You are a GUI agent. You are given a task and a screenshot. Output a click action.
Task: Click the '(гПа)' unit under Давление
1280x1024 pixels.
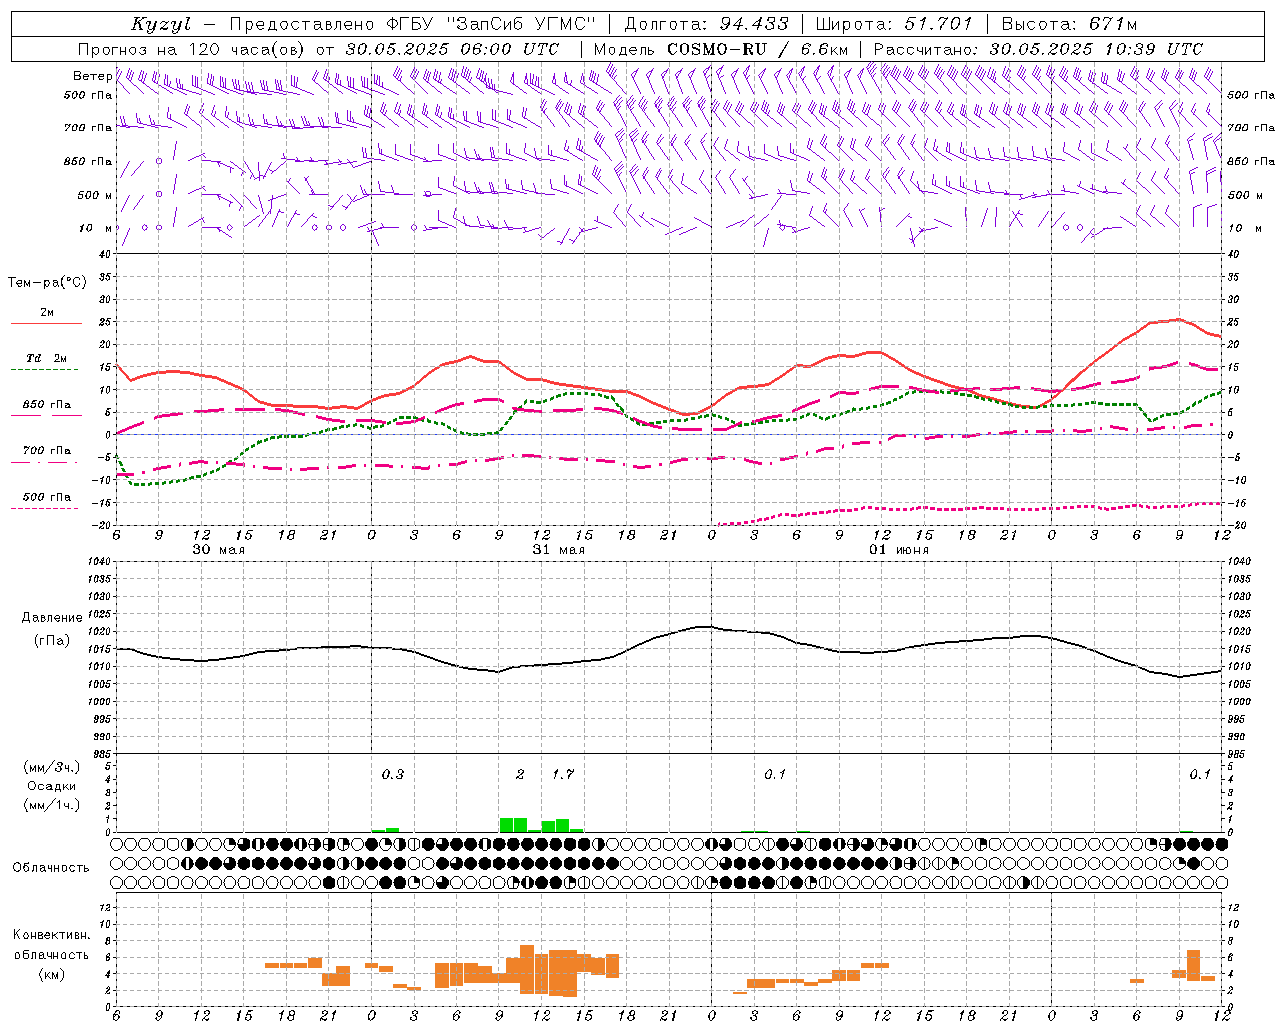pyautogui.click(x=52, y=640)
